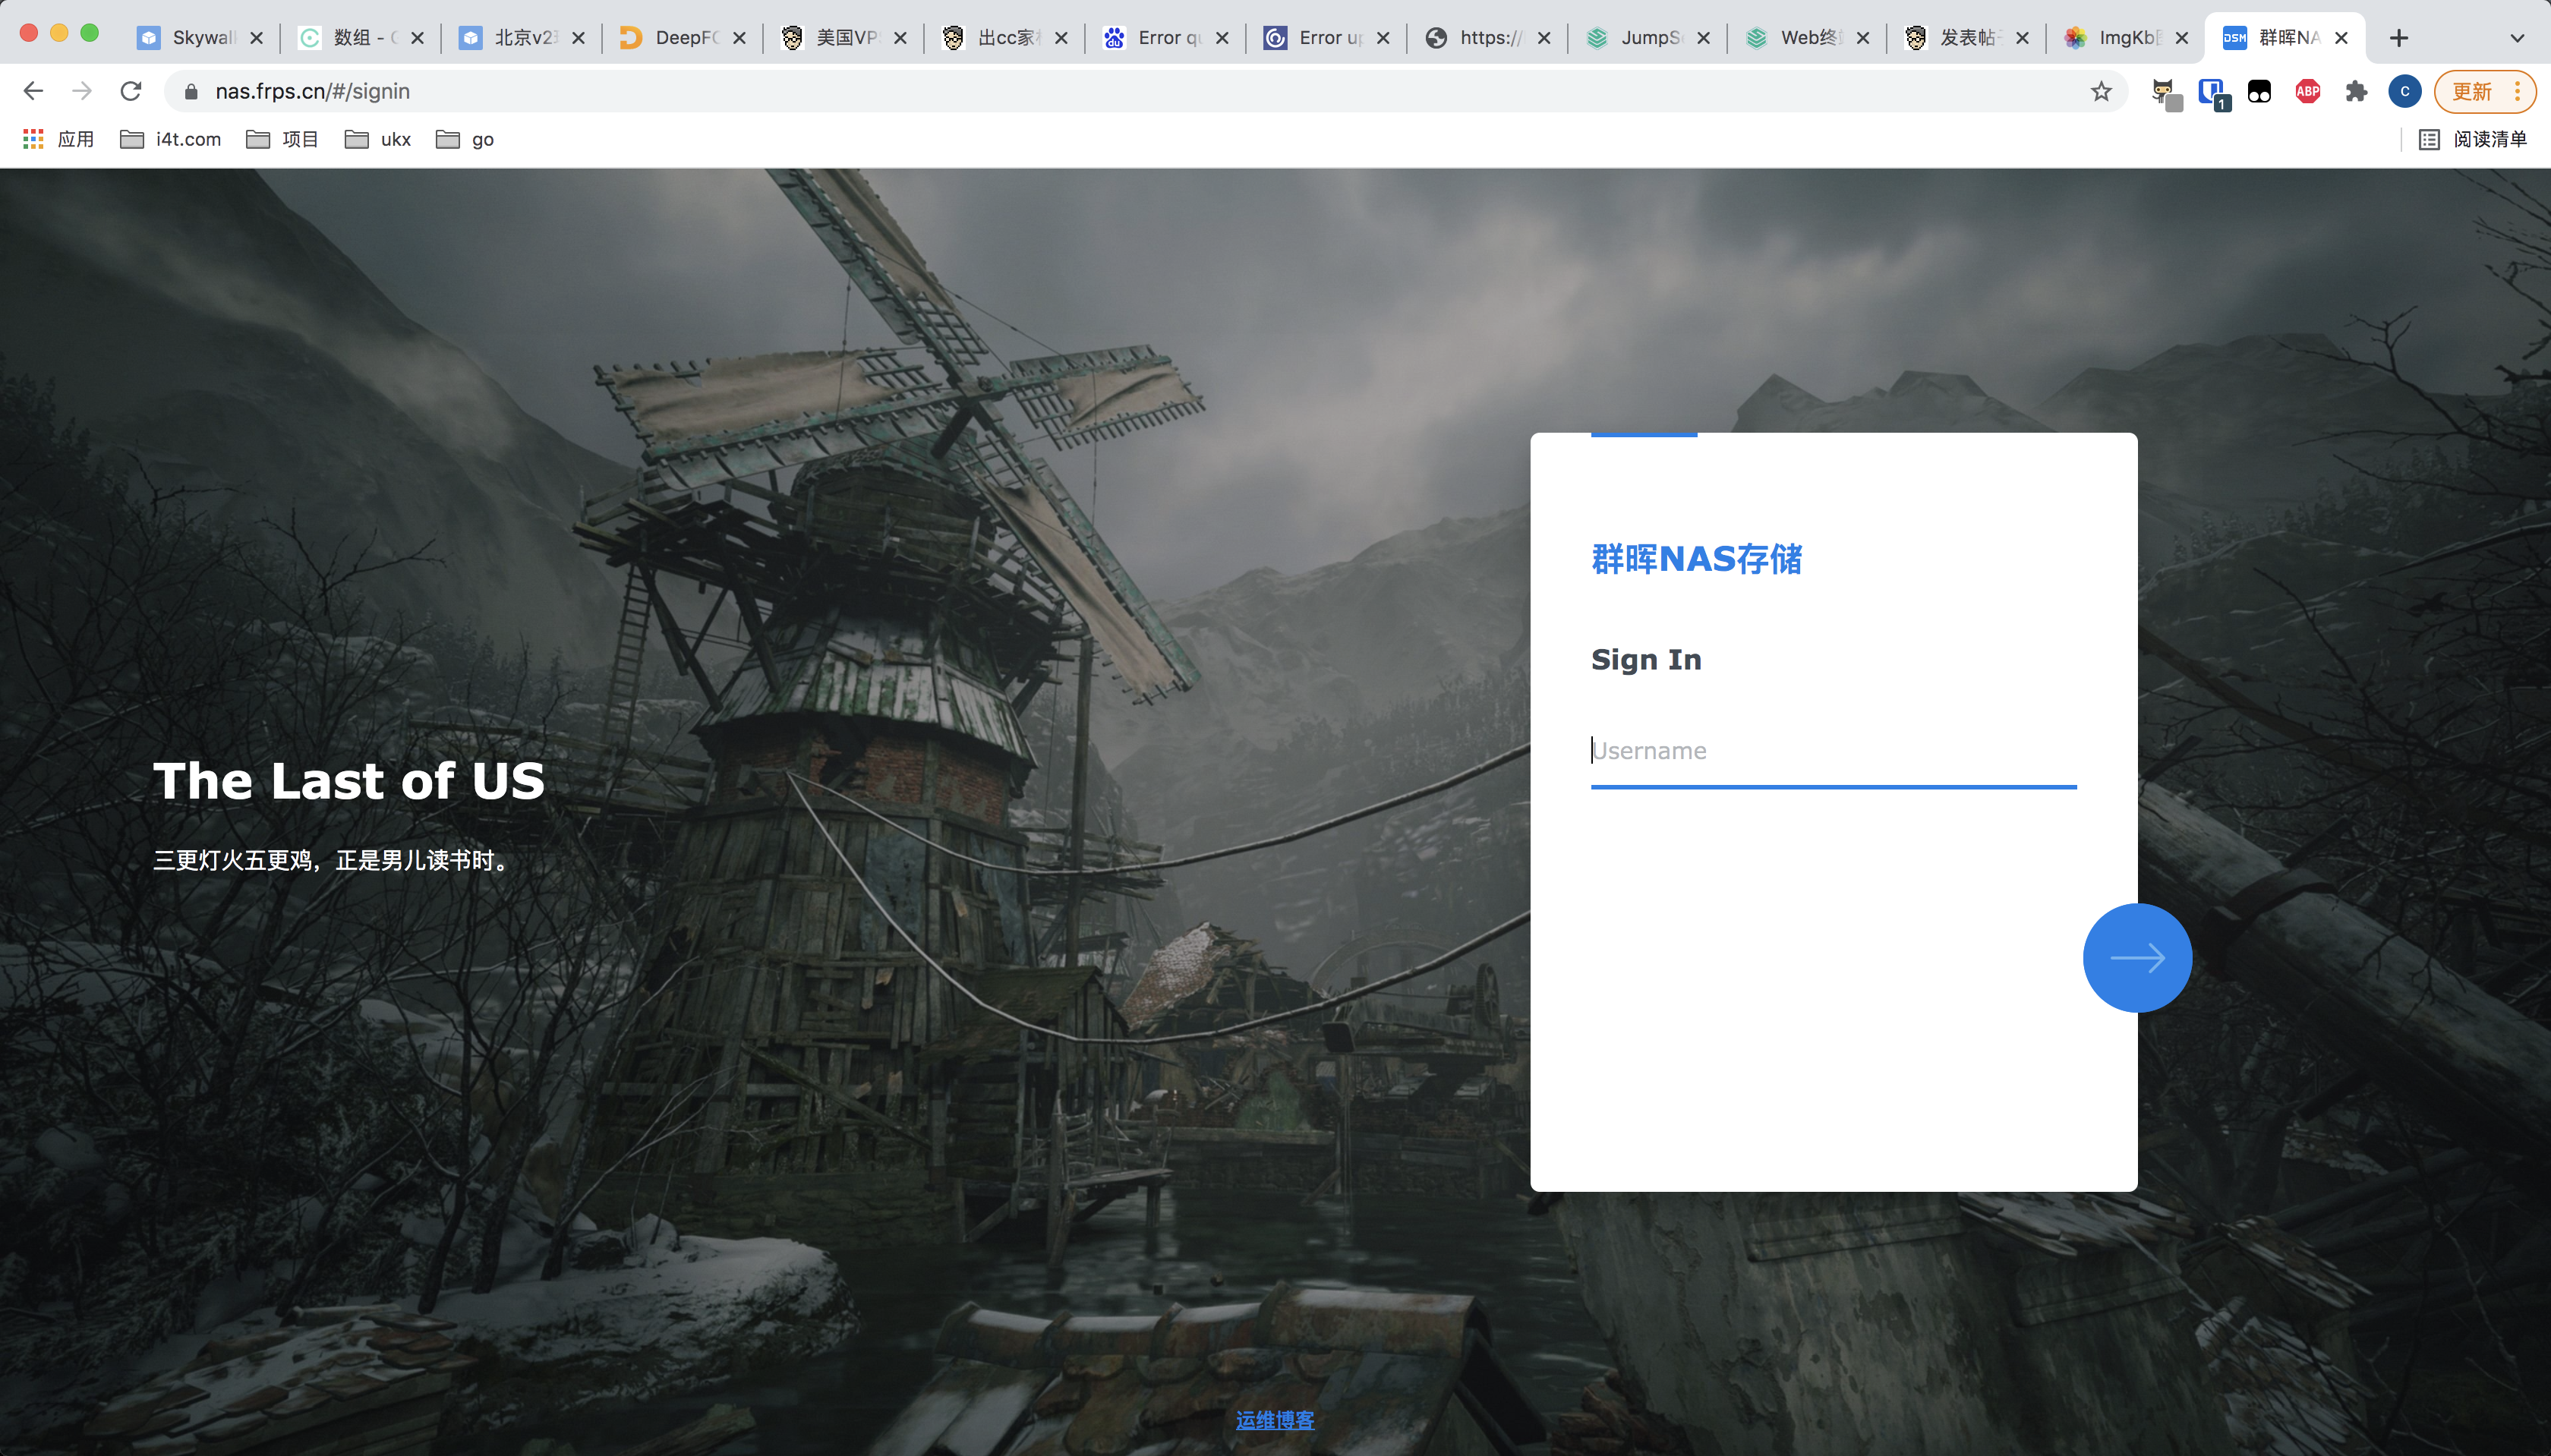Image resolution: width=2551 pixels, height=1456 pixels.
Task: Close the ImgKbE tab
Action: (2182, 38)
